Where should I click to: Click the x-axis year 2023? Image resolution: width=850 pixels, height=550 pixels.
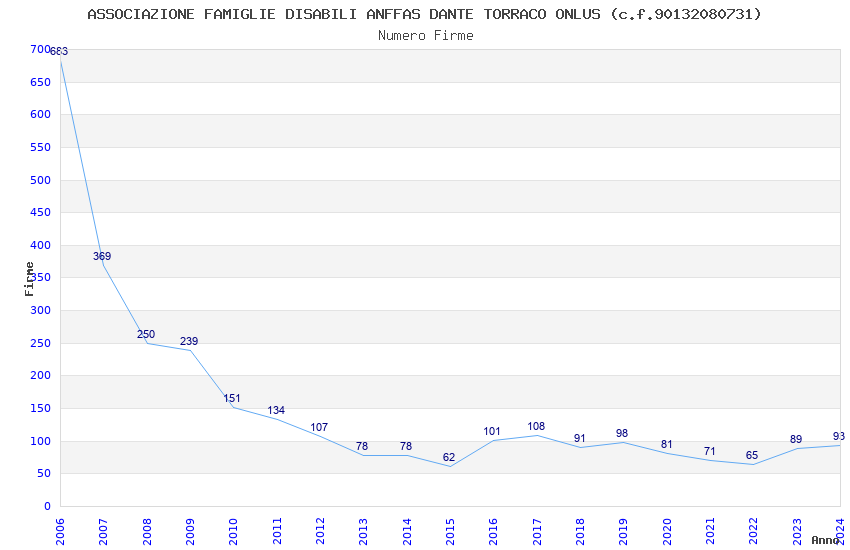[797, 532]
